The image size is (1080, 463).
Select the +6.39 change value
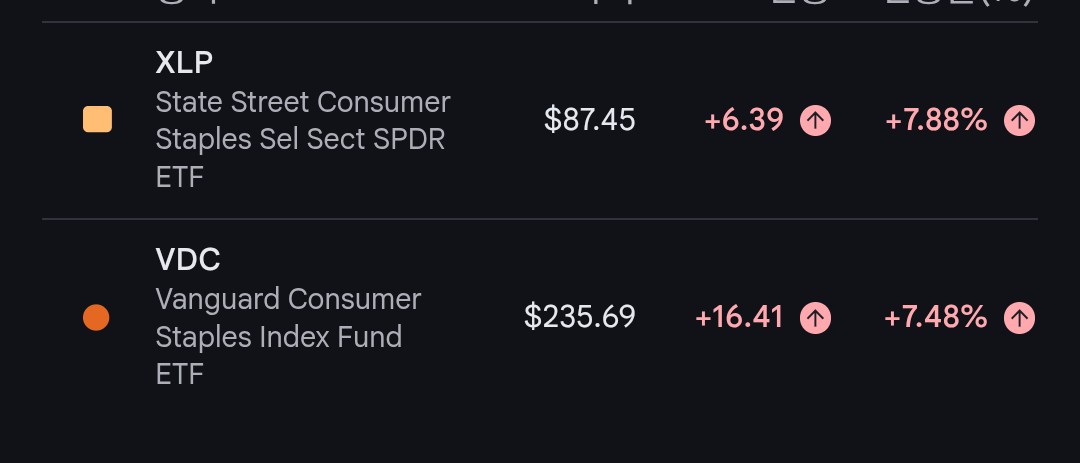[x=744, y=121]
